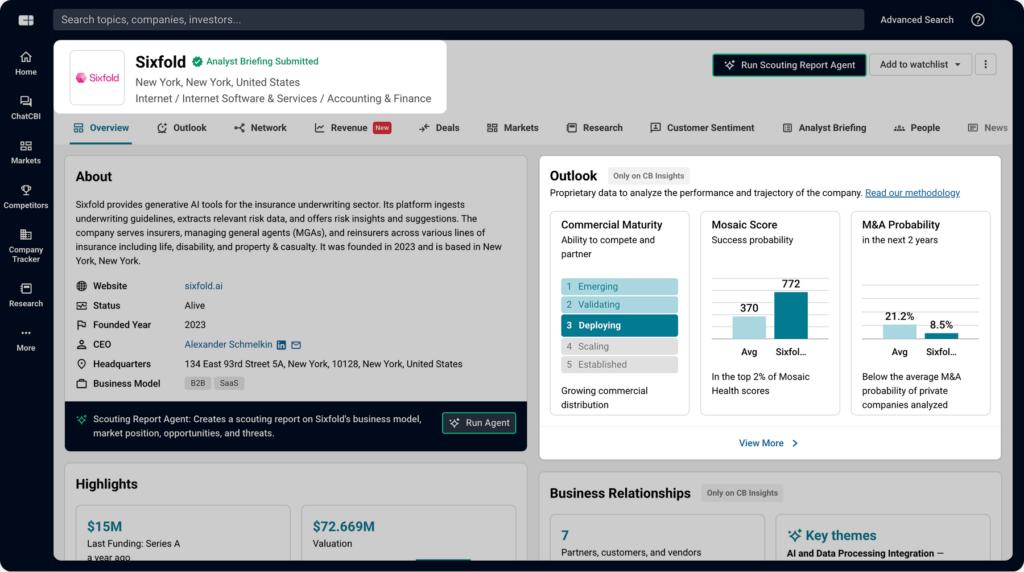The image size is (1024, 572).
Task: Click the CB Insights logo
Action: pos(26,20)
